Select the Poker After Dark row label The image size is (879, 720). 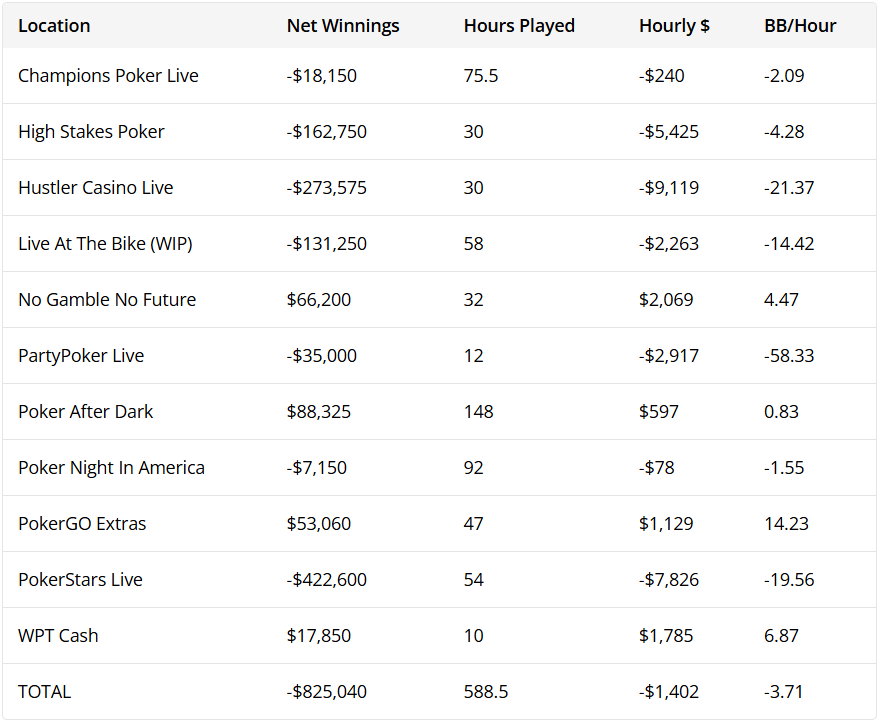click(86, 412)
